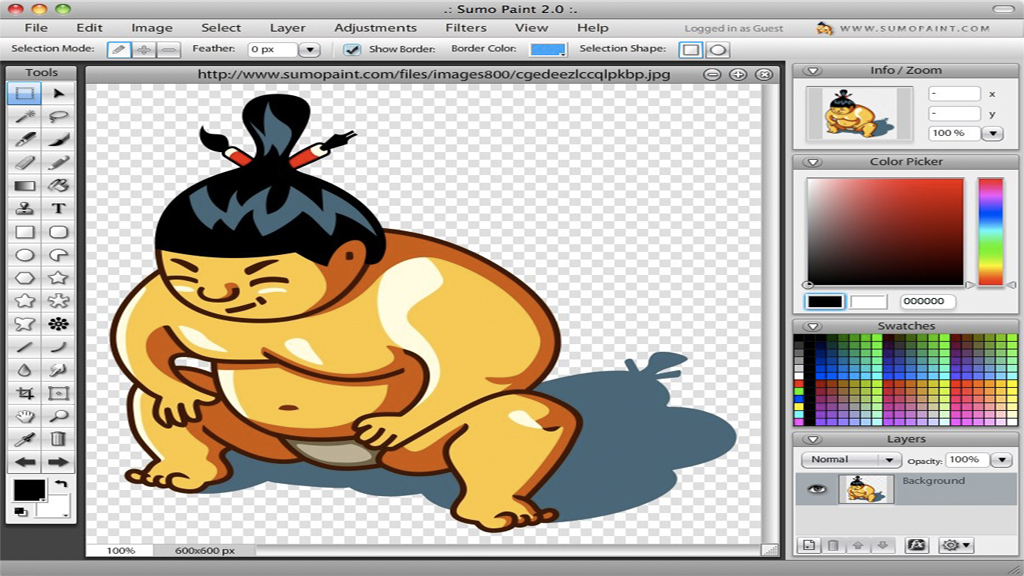Open the Filters menu
1024x576 pixels.
point(464,27)
